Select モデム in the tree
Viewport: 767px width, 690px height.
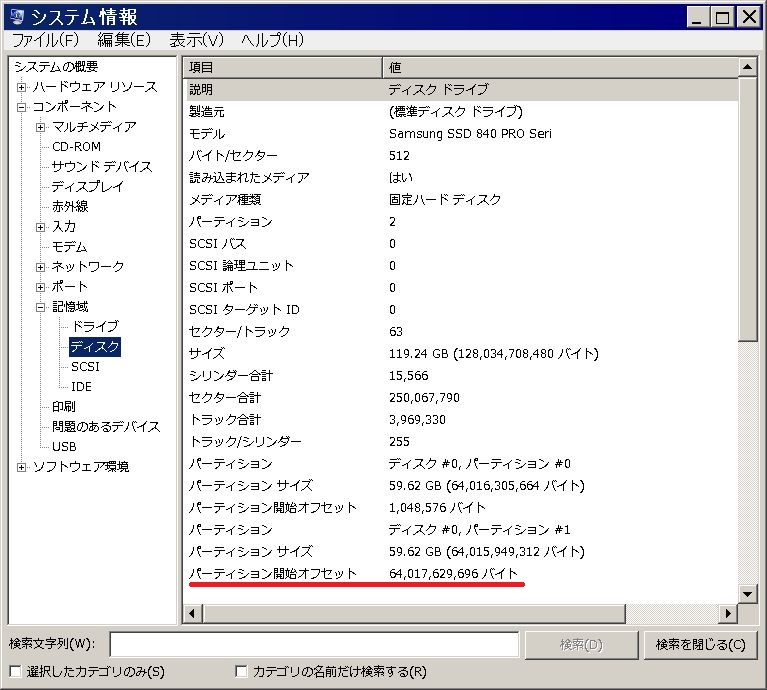pos(69,247)
